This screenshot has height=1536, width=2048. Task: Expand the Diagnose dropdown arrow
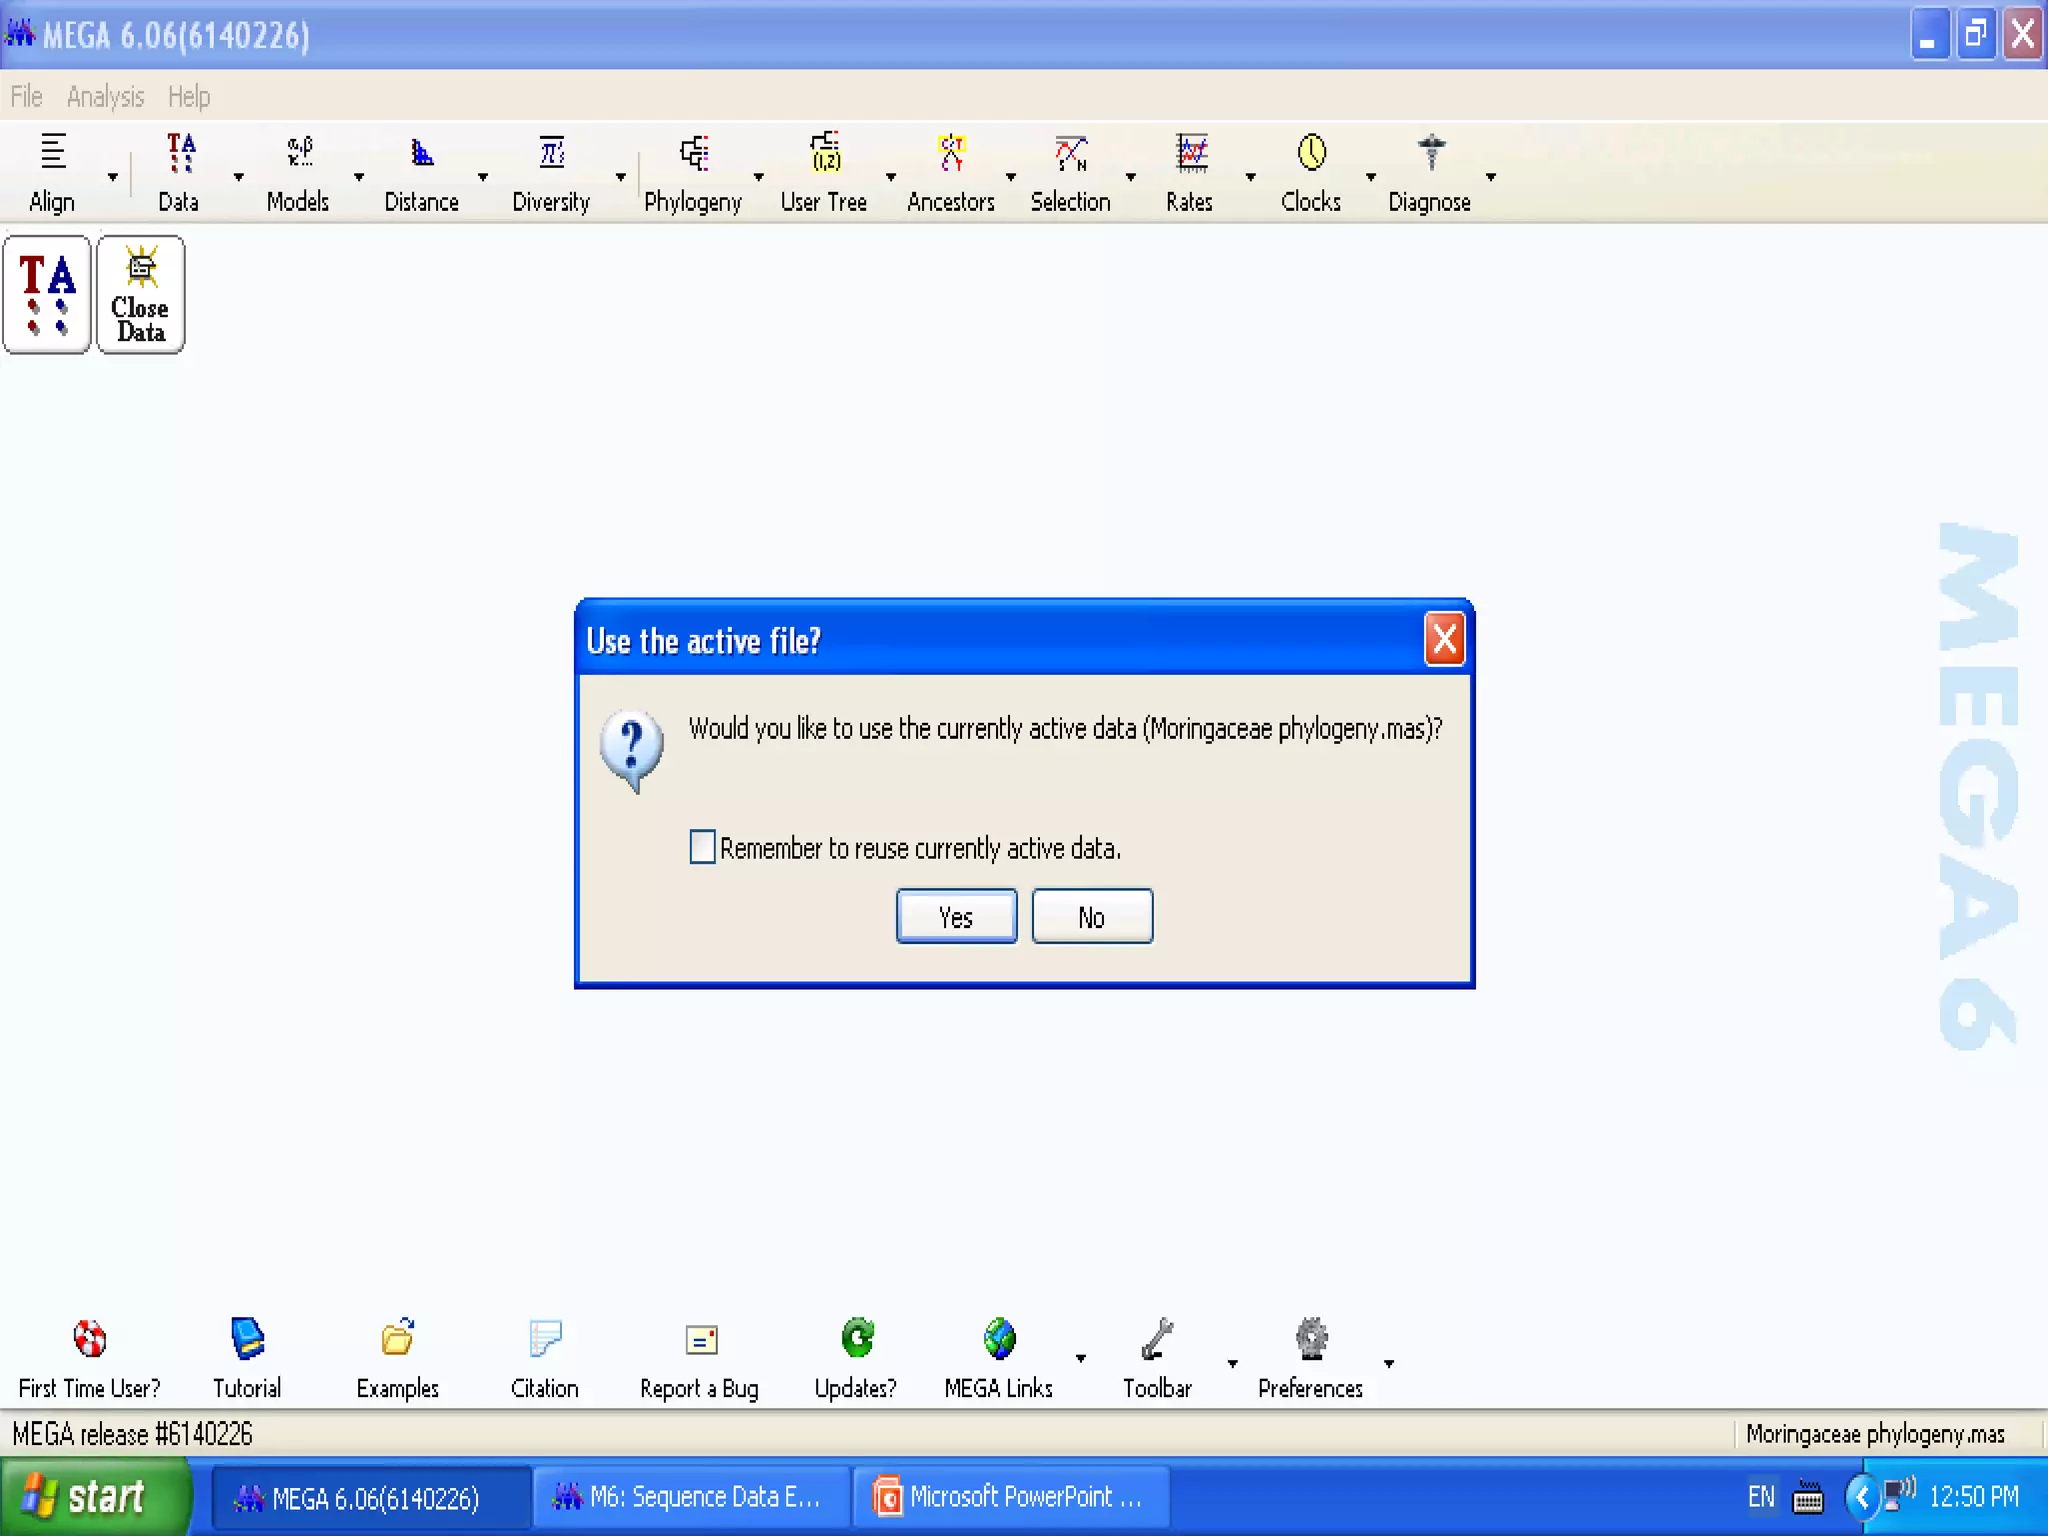(1490, 177)
